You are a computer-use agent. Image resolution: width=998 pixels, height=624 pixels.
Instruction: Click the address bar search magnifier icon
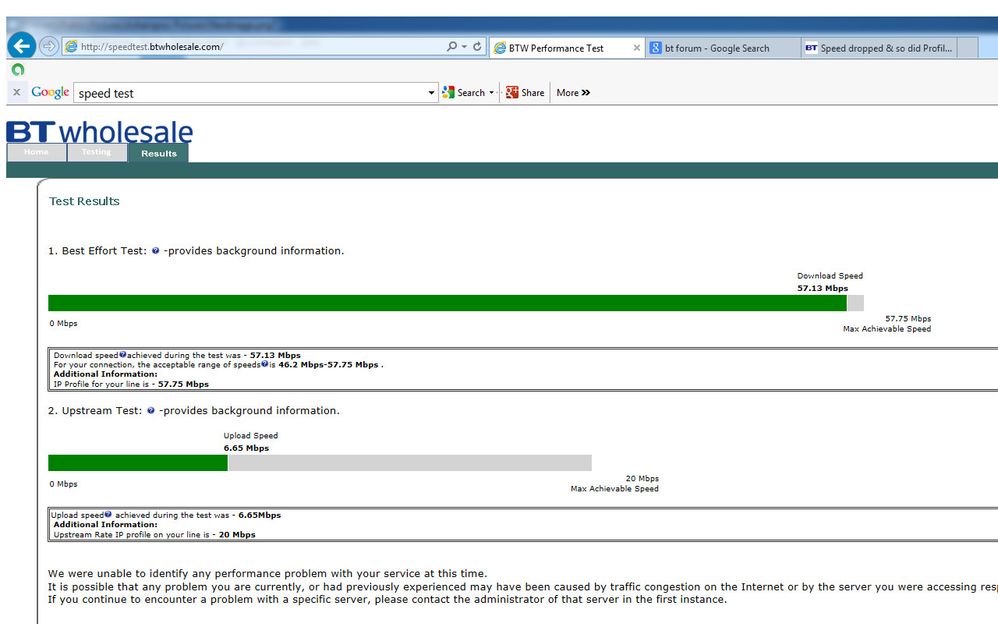tap(452, 46)
